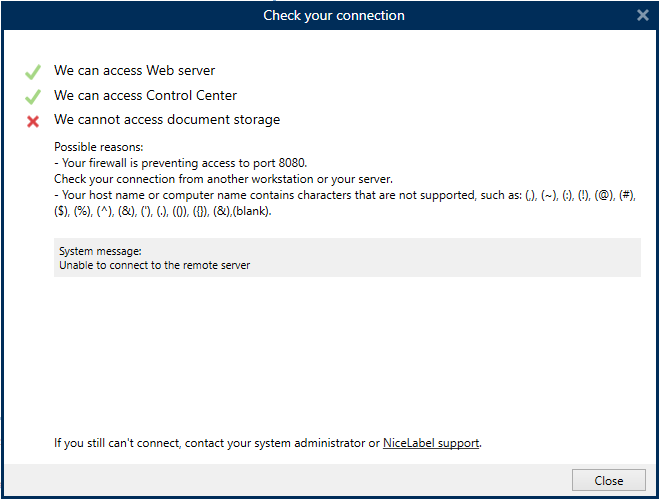Click the 'System message:' label
660x500 pixels.
pos(100,251)
